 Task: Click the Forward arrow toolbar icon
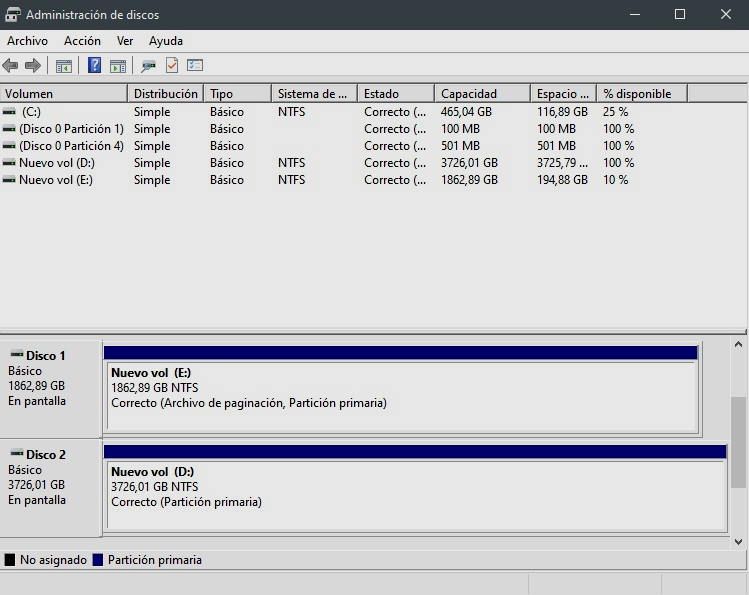point(33,66)
